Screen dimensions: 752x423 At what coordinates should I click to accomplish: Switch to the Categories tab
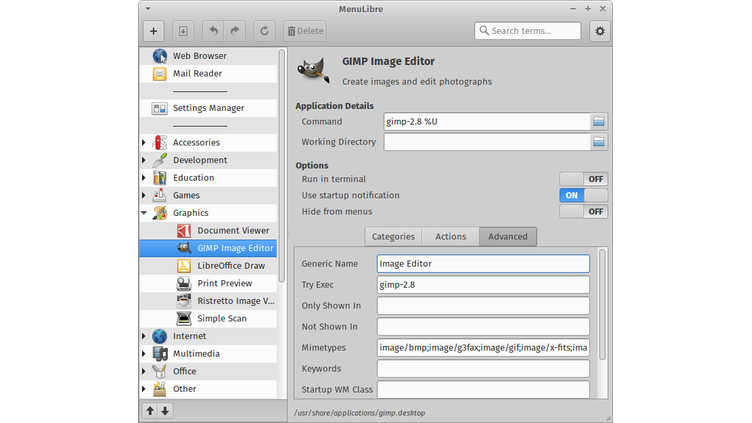click(x=393, y=237)
